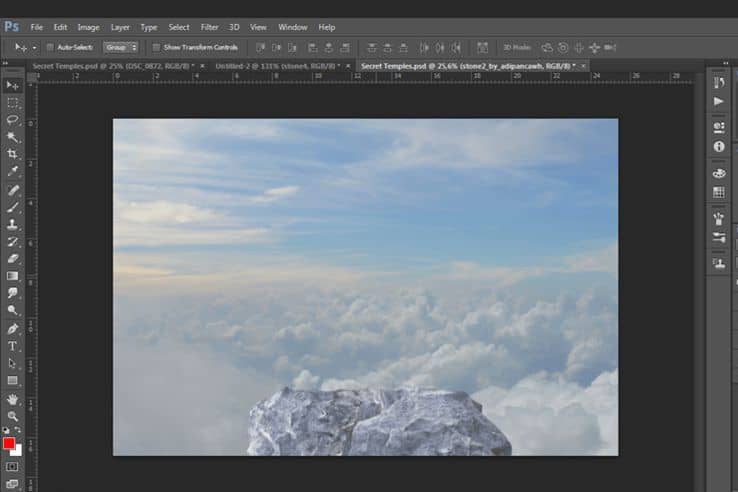
Task: Open the Layer menu
Action: pyautogui.click(x=120, y=27)
